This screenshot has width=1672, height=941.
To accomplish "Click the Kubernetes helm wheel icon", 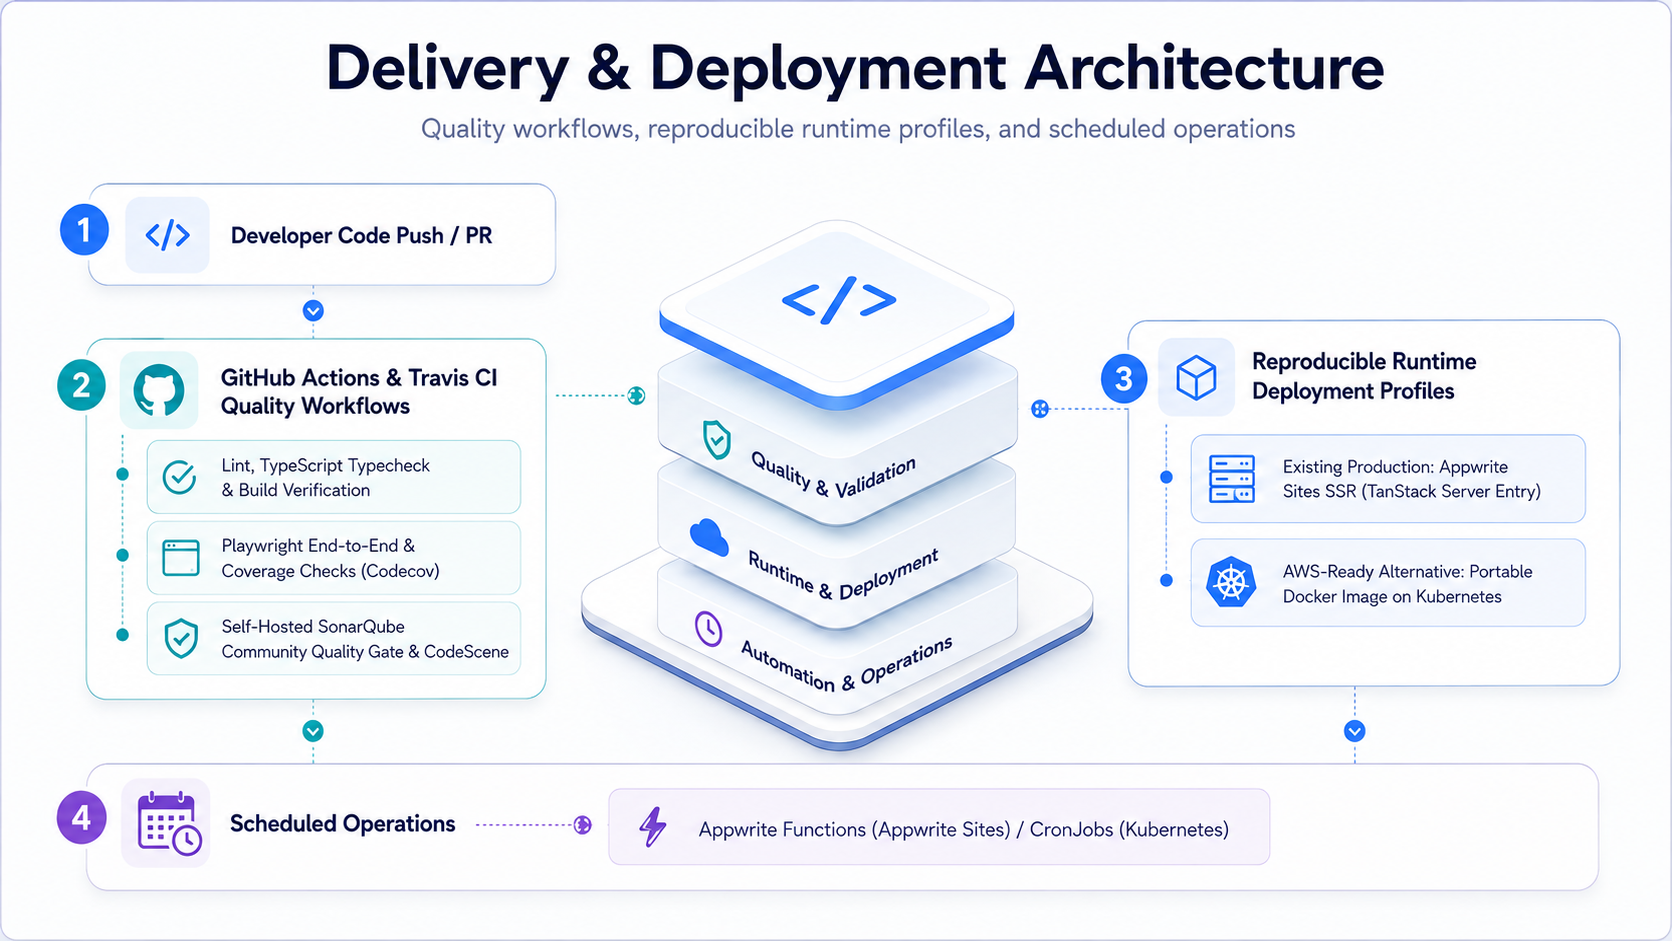I will pyautogui.click(x=1231, y=582).
